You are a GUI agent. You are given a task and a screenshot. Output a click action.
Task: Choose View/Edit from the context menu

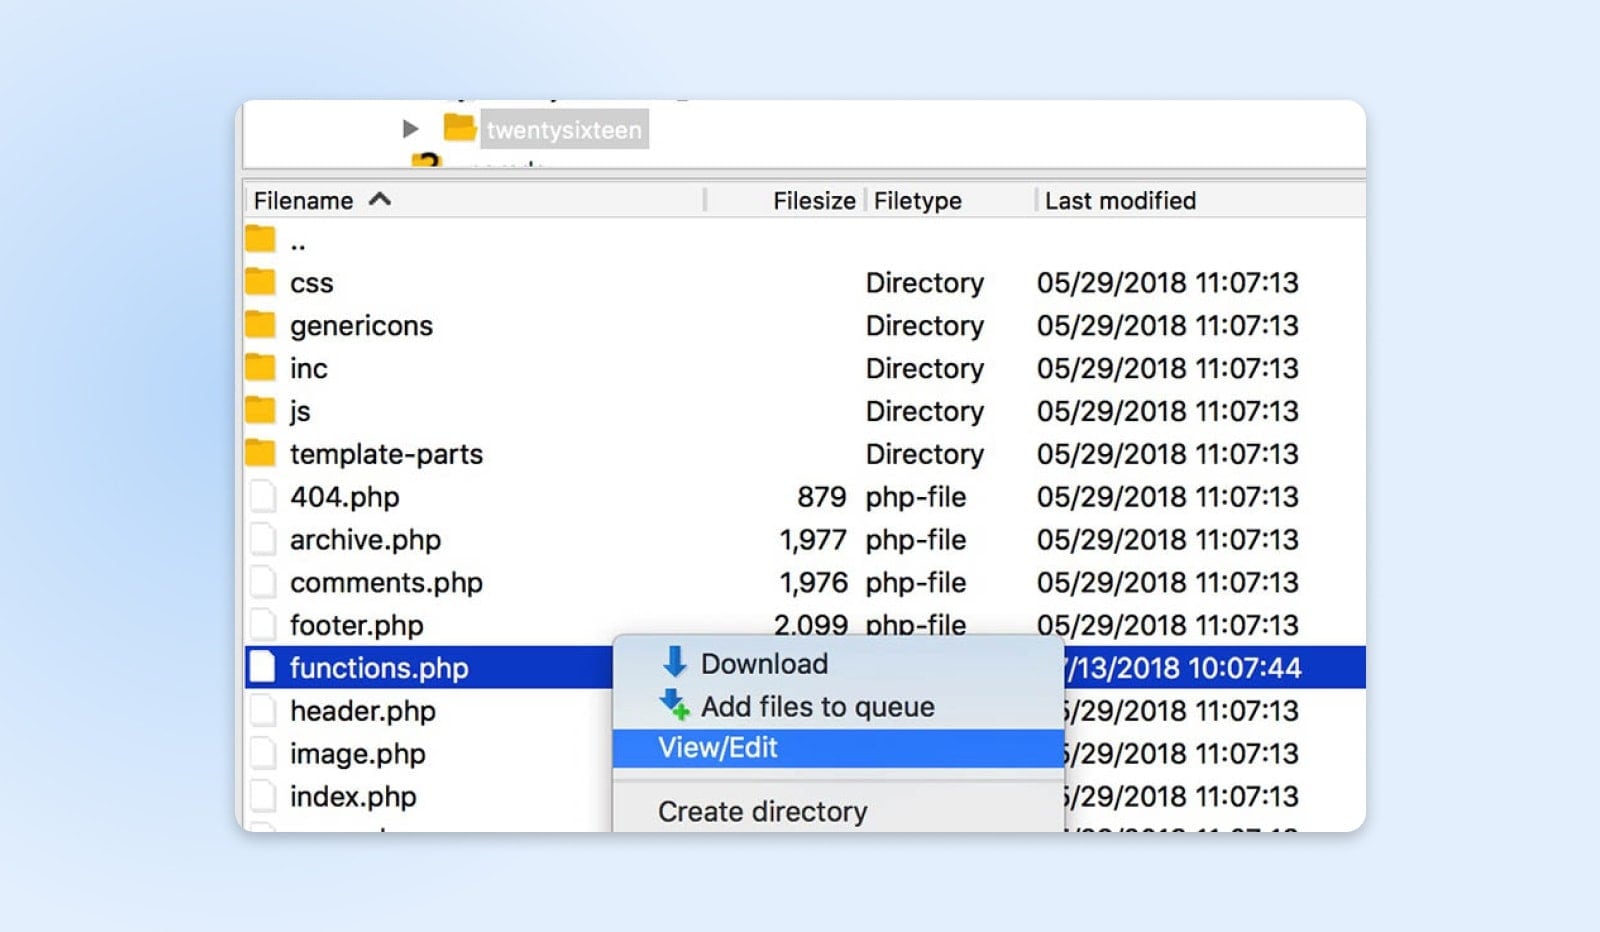click(x=718, y=748)
